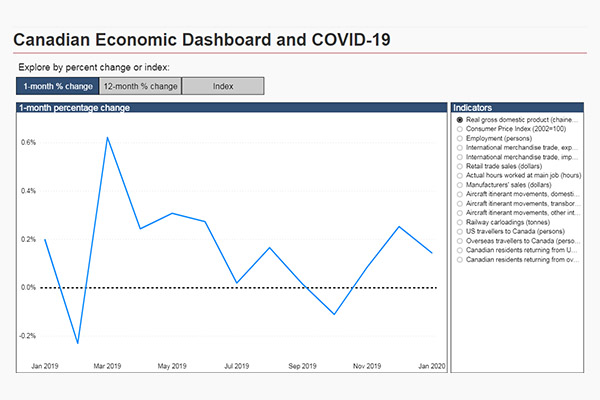The width and height of the screenshot is (600, 400).
Task: Select Employment (persons) radio button
Action: click(x=460, y=139)
